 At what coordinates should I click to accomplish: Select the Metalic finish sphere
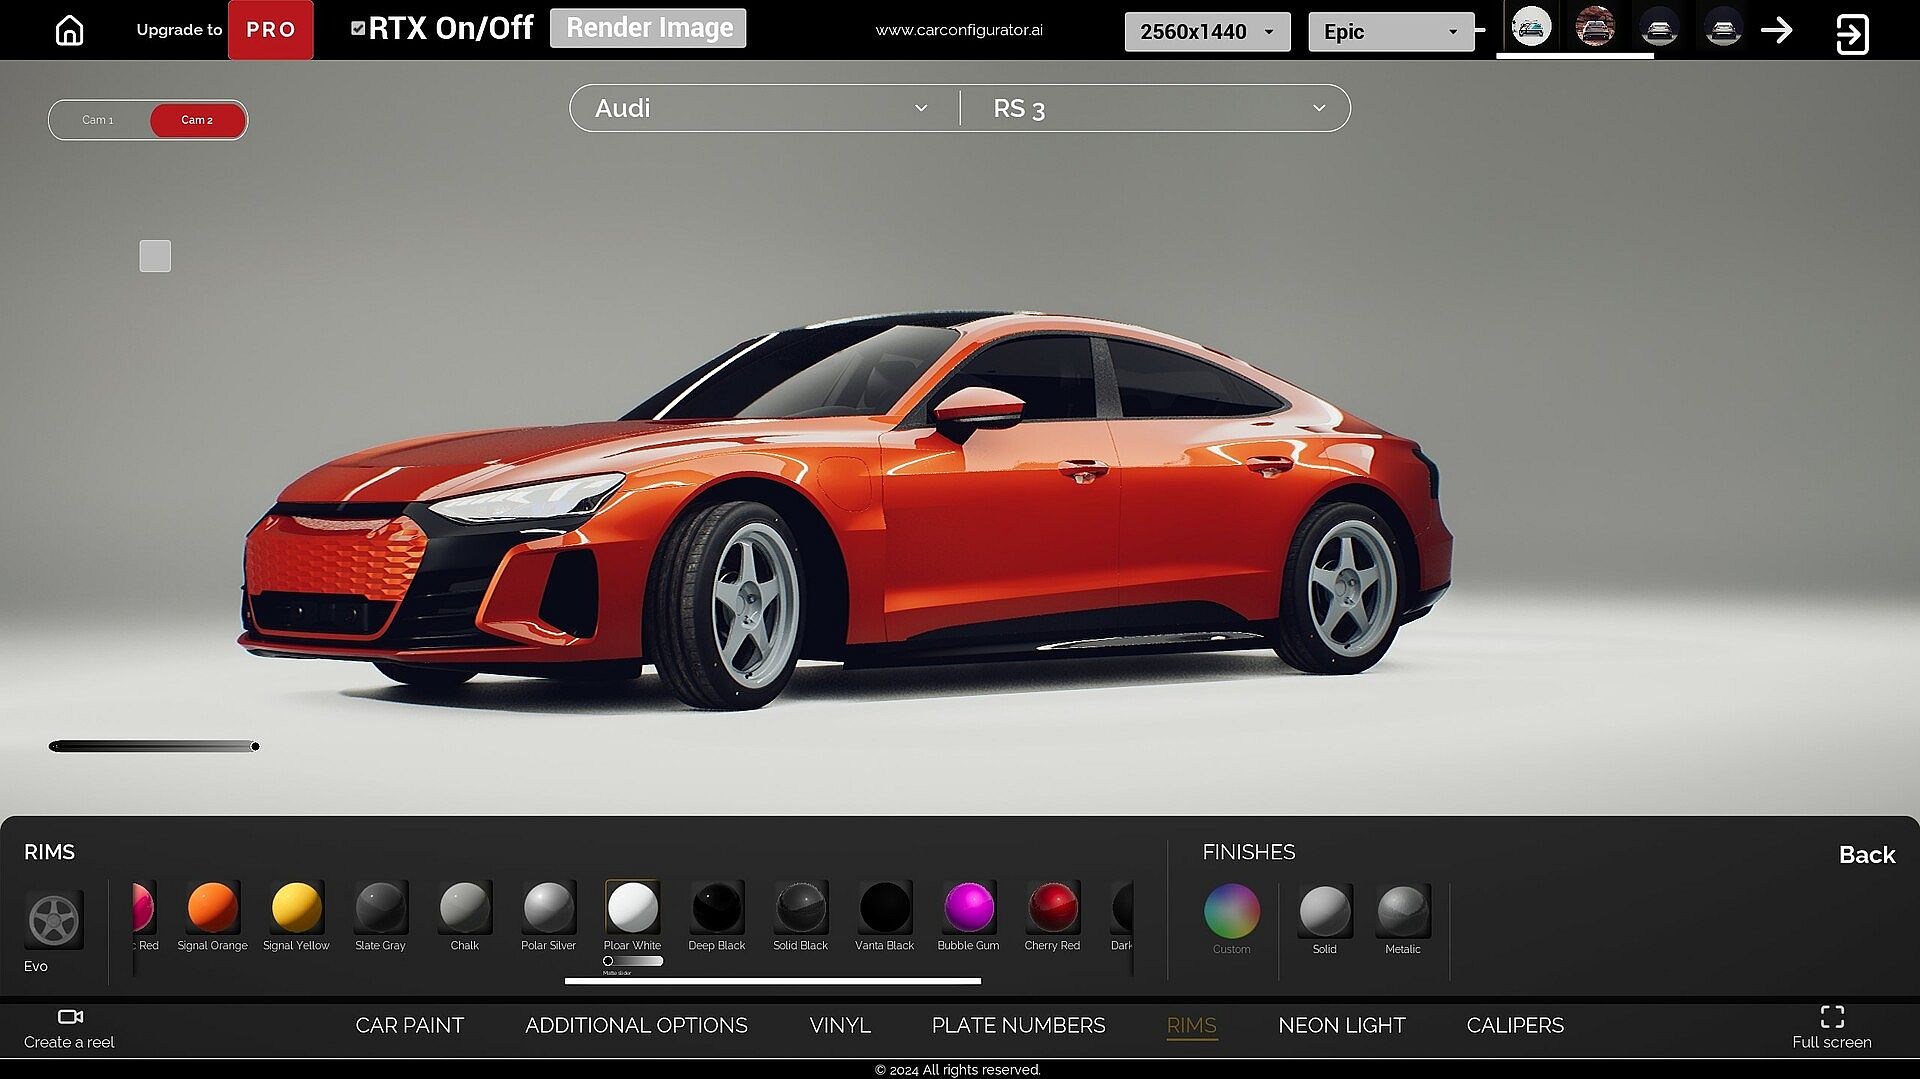pyautogui.click(x=1402, y=911)
